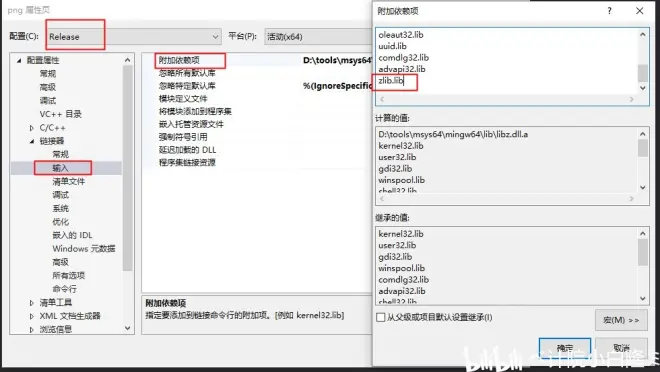Viewport: 660px width, 372px height.
Task: Select 输入 under 链接器
Action: (61, 168)
